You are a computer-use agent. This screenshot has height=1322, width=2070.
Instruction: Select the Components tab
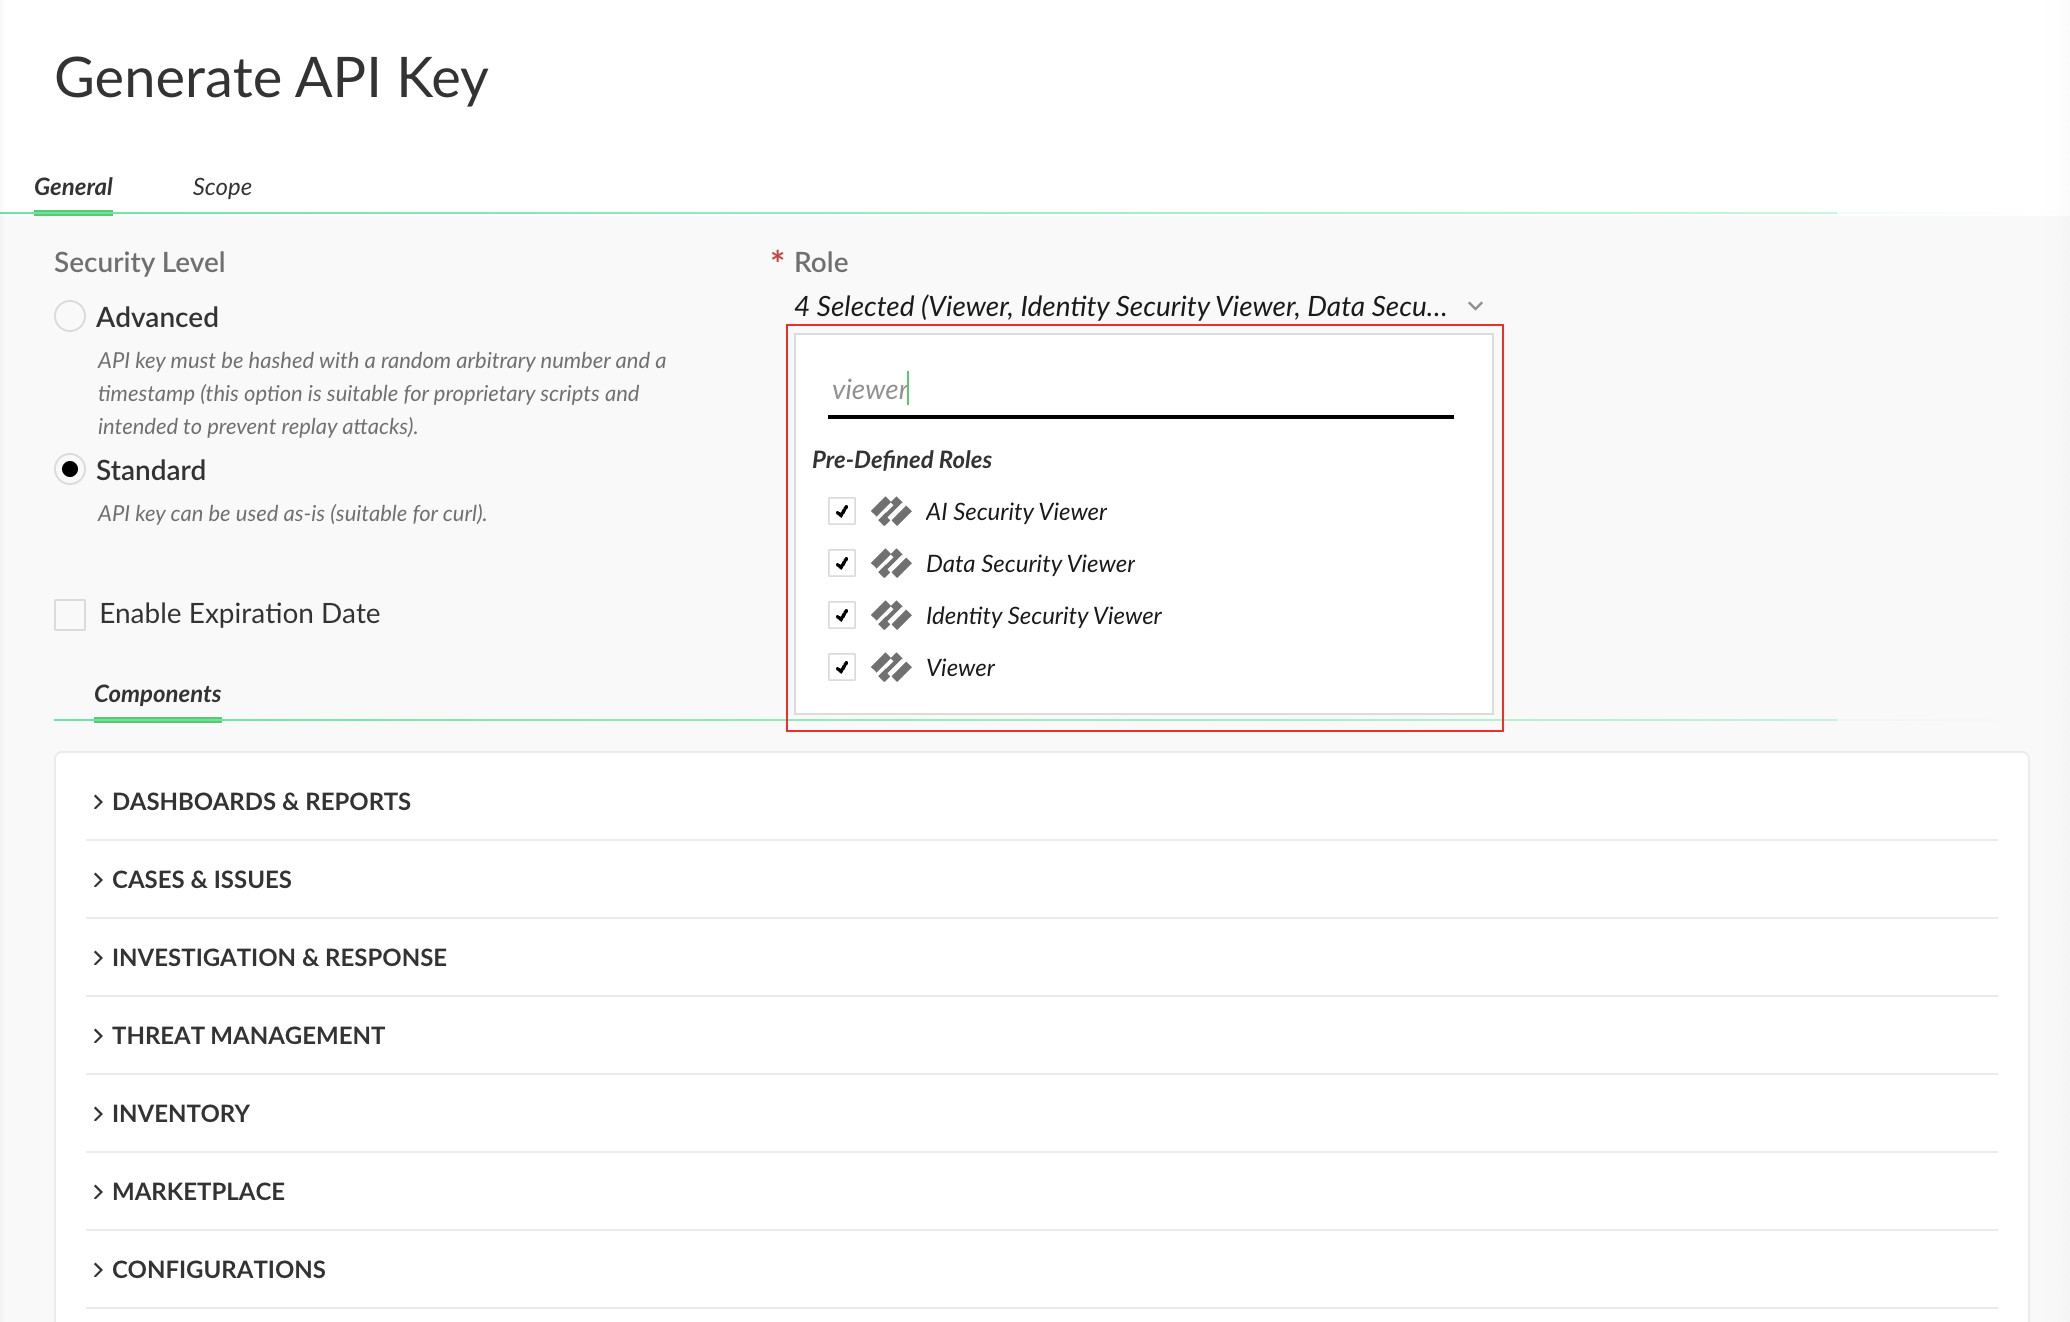[x=157, y=694]
